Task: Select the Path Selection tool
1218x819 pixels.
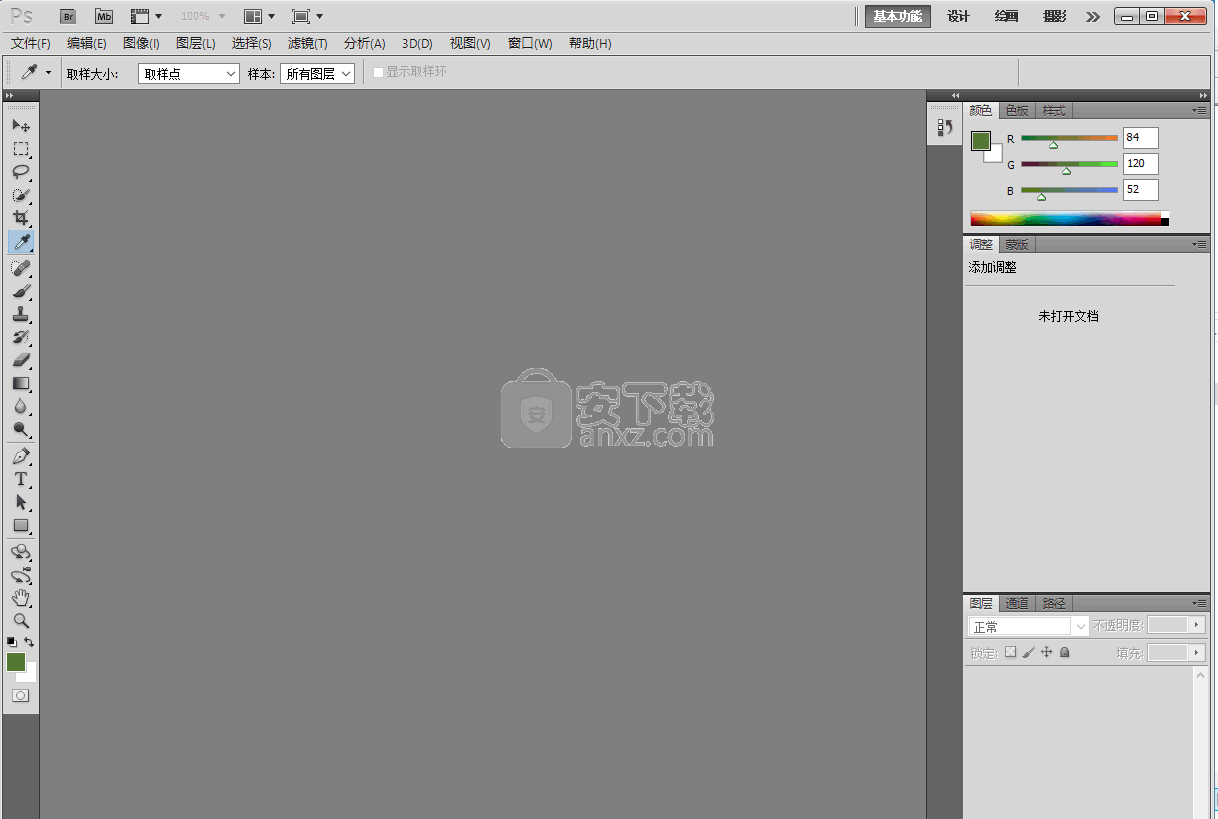Action: (20, 502)
